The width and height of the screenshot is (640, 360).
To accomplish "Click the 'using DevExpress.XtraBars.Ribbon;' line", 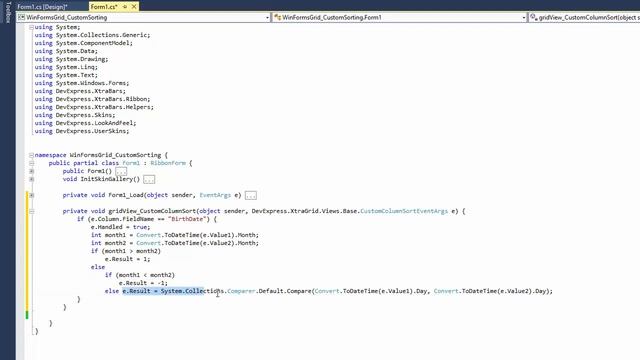I will point(92,99).
